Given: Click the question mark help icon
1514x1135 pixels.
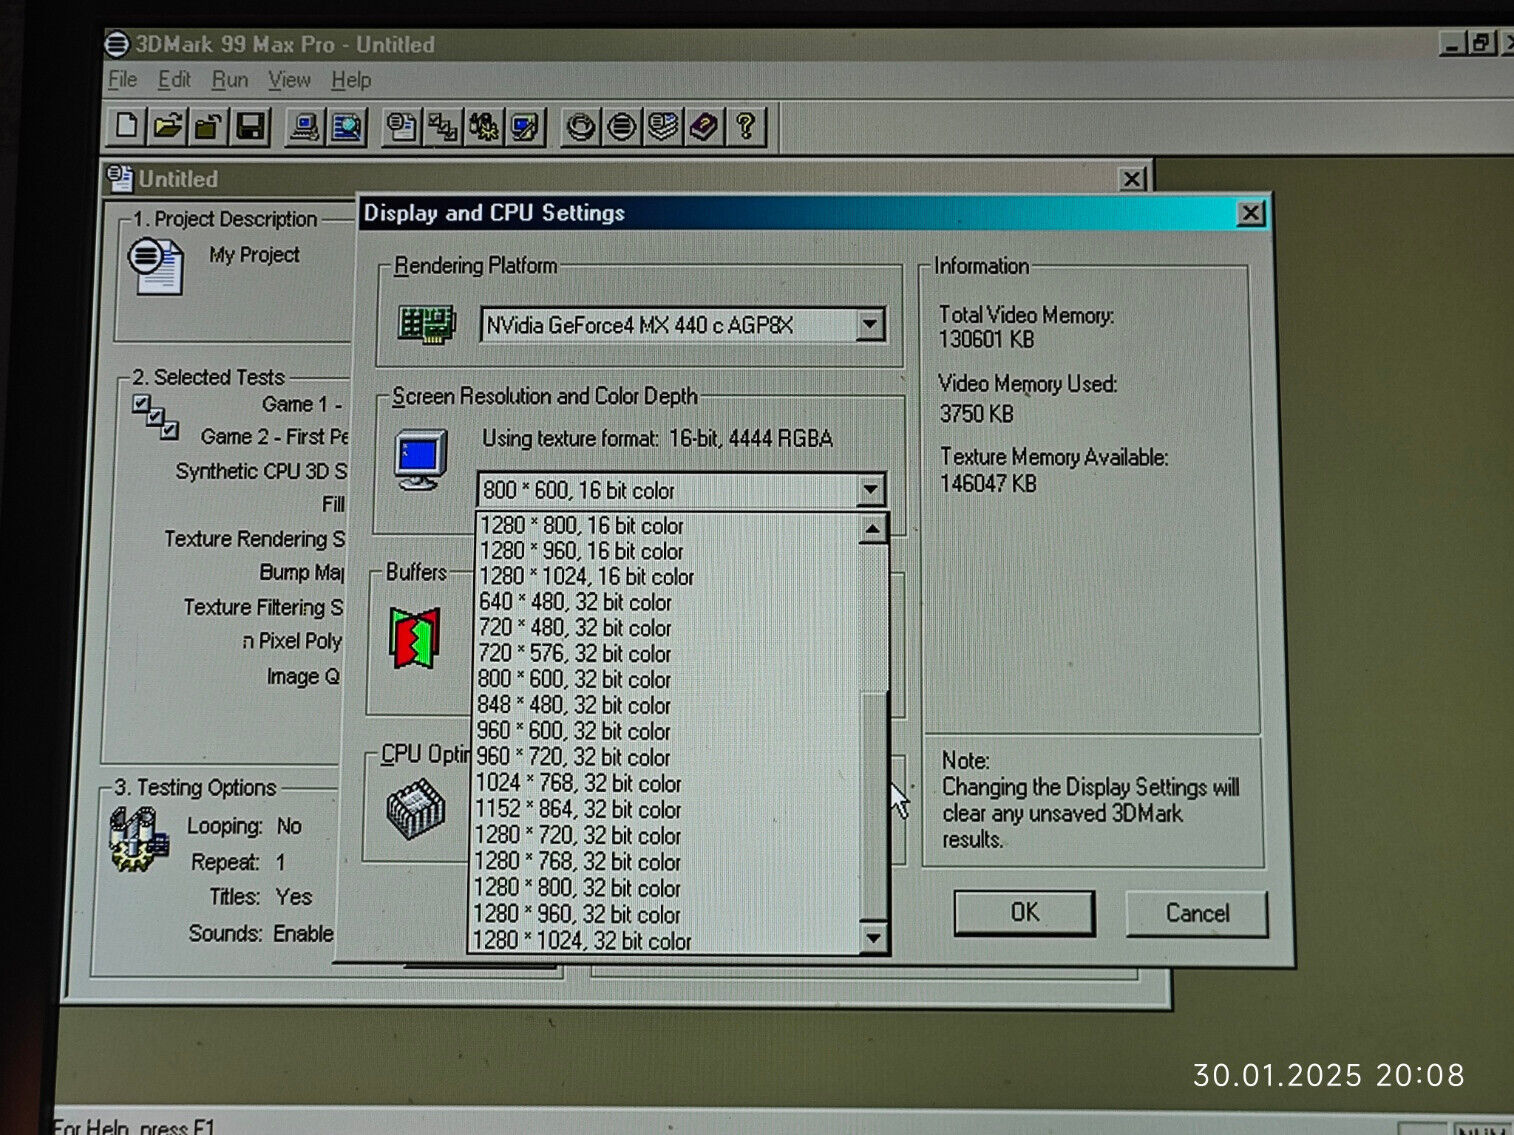Looking at the screenshot, I should point(745,127).
